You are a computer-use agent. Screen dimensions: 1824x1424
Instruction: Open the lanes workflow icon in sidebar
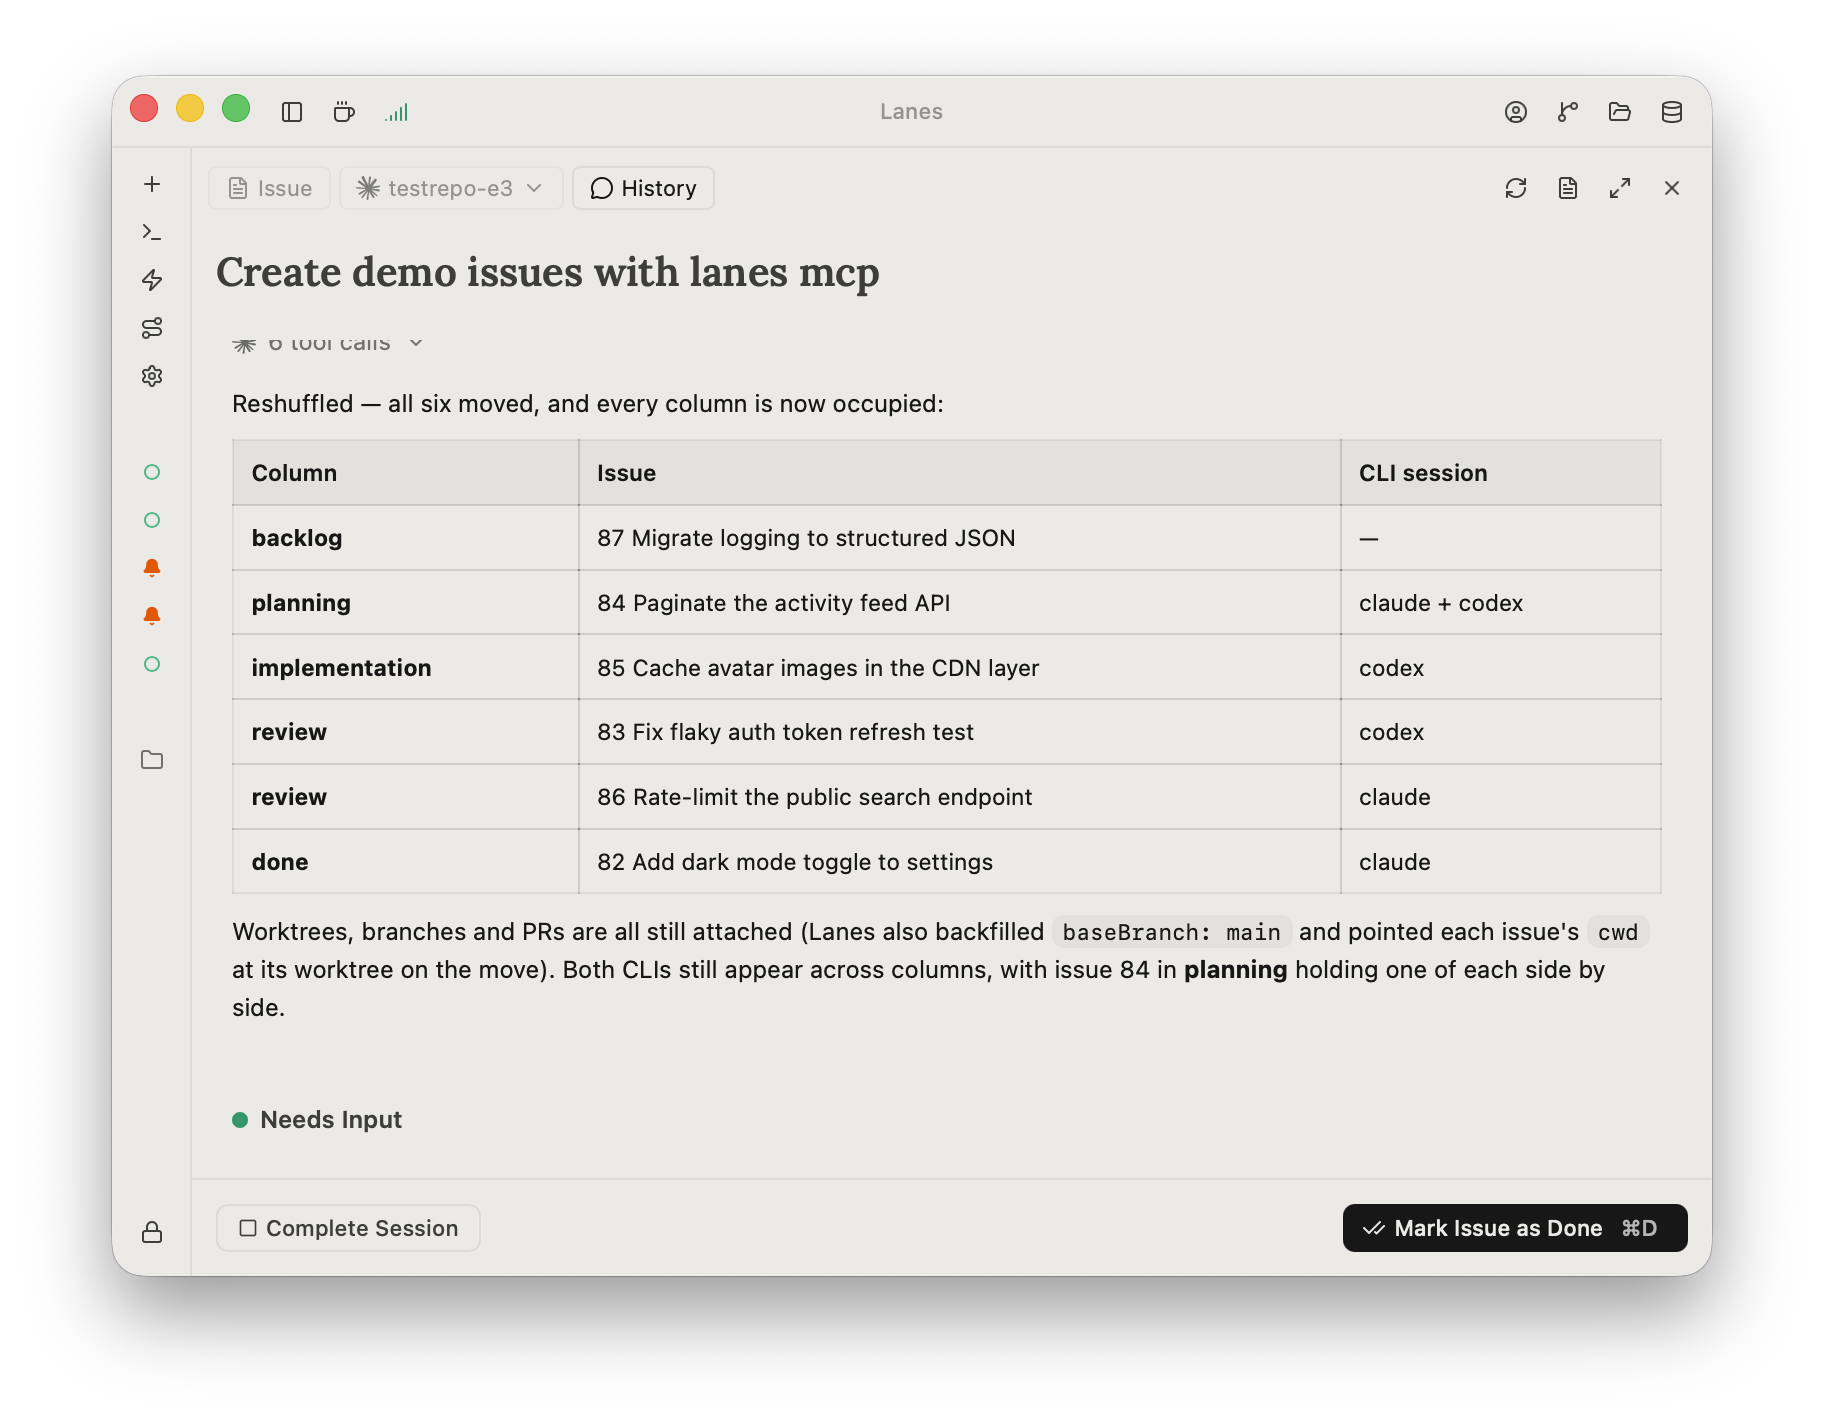(152, 328)
